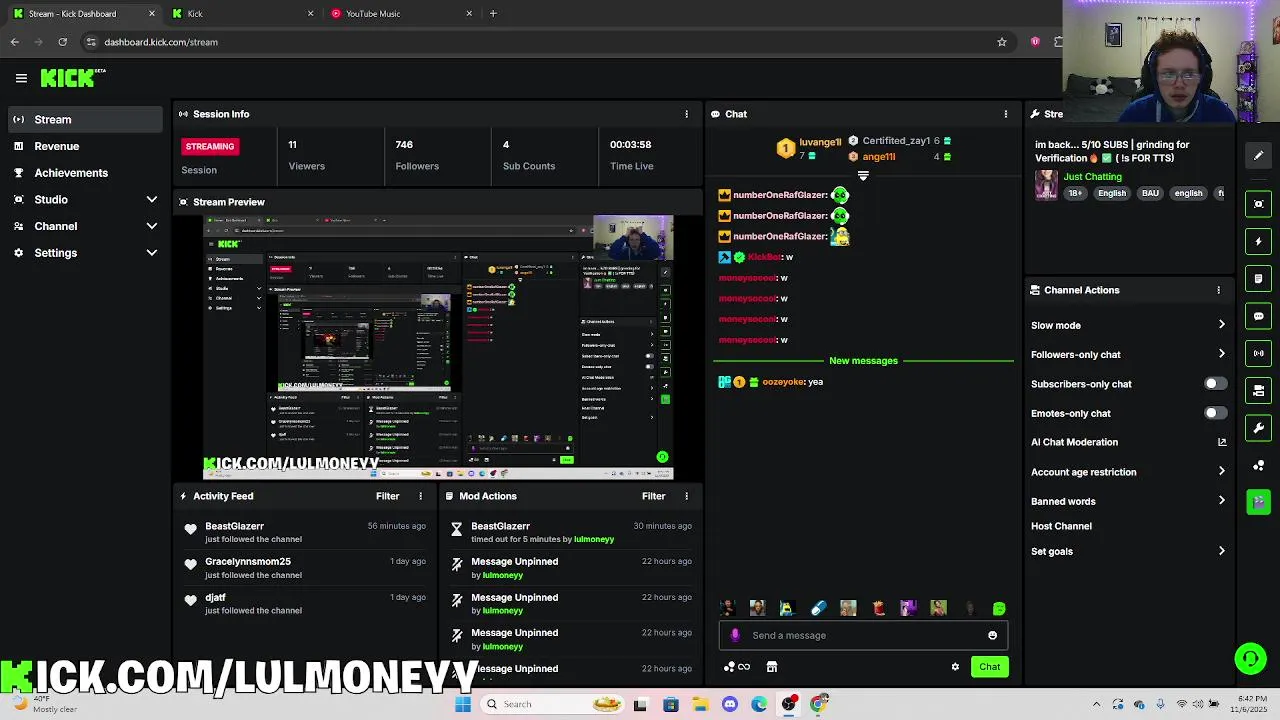The height and width of the screenshot is (720, 1280).
Task: Click the stream preview thumbnail
Action: click(x=438, y=348)
